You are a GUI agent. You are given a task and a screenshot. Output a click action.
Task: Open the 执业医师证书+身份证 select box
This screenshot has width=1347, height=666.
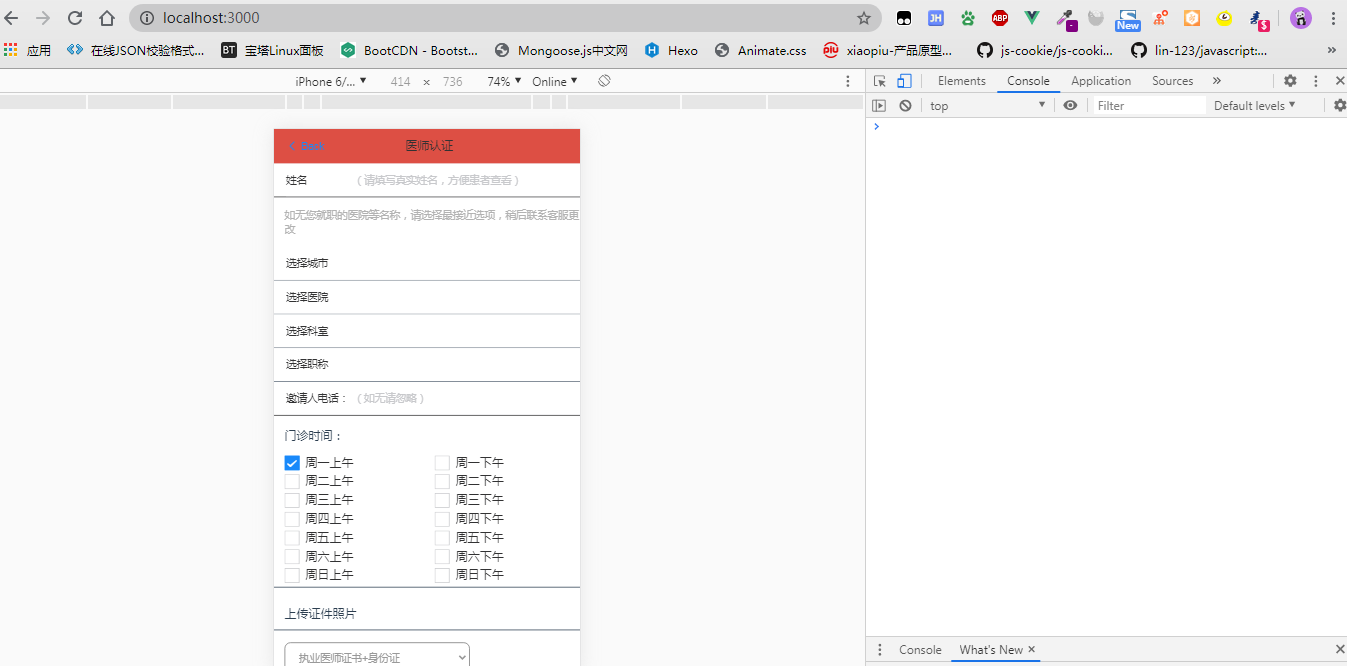pos(377,657)
